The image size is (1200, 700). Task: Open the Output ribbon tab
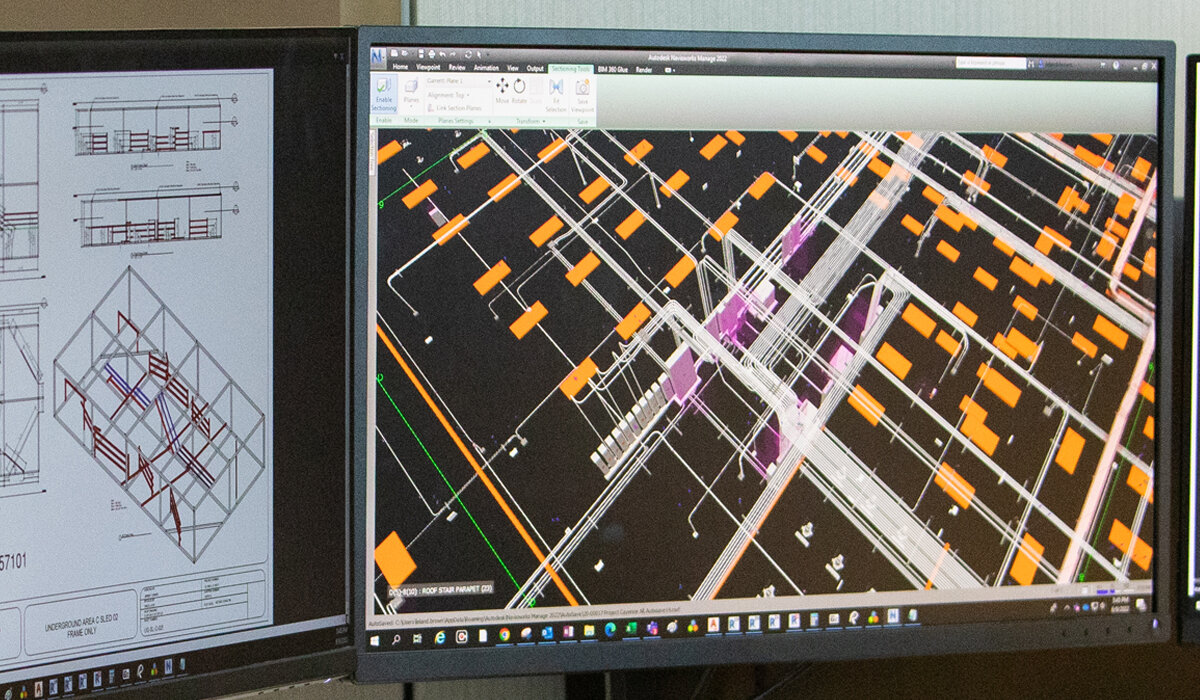(535, 68)
